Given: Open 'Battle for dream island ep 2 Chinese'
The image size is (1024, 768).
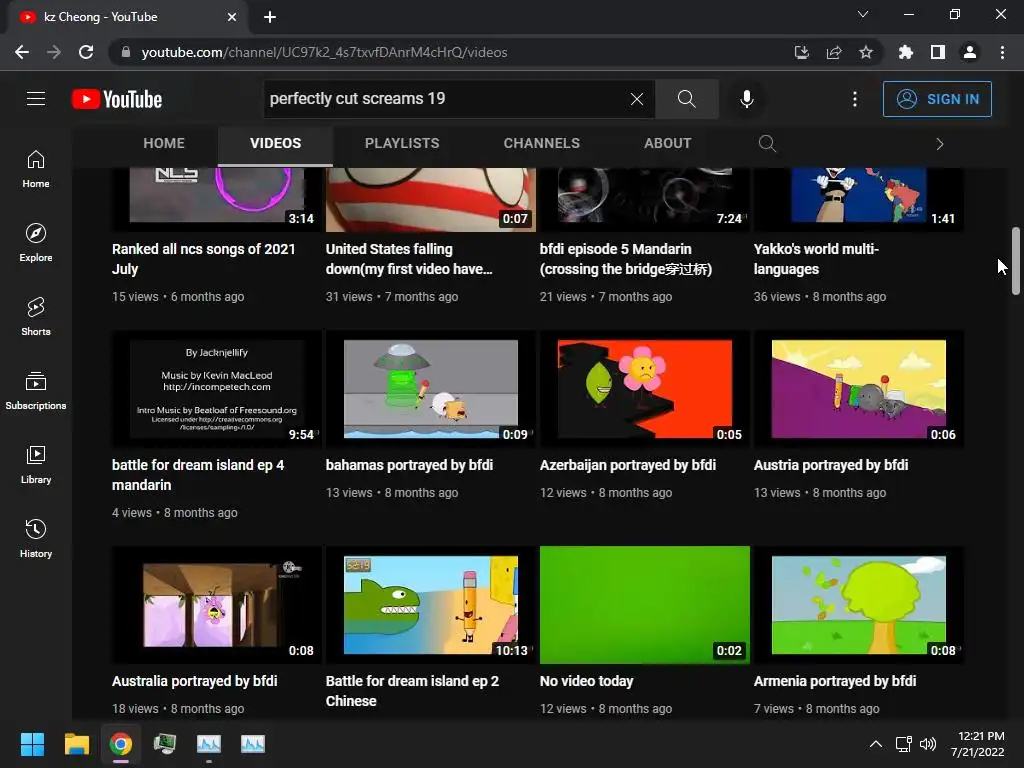Looking at the screenshot, I should pyautogui.click(x=412, y=691).
